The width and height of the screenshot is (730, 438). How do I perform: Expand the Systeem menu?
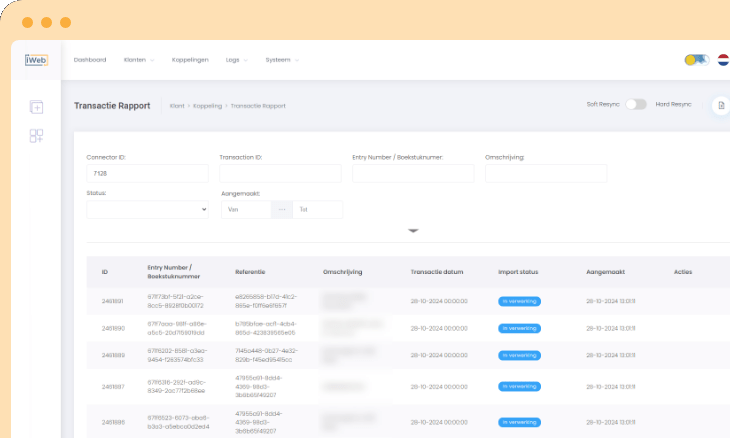click(281, 60)
